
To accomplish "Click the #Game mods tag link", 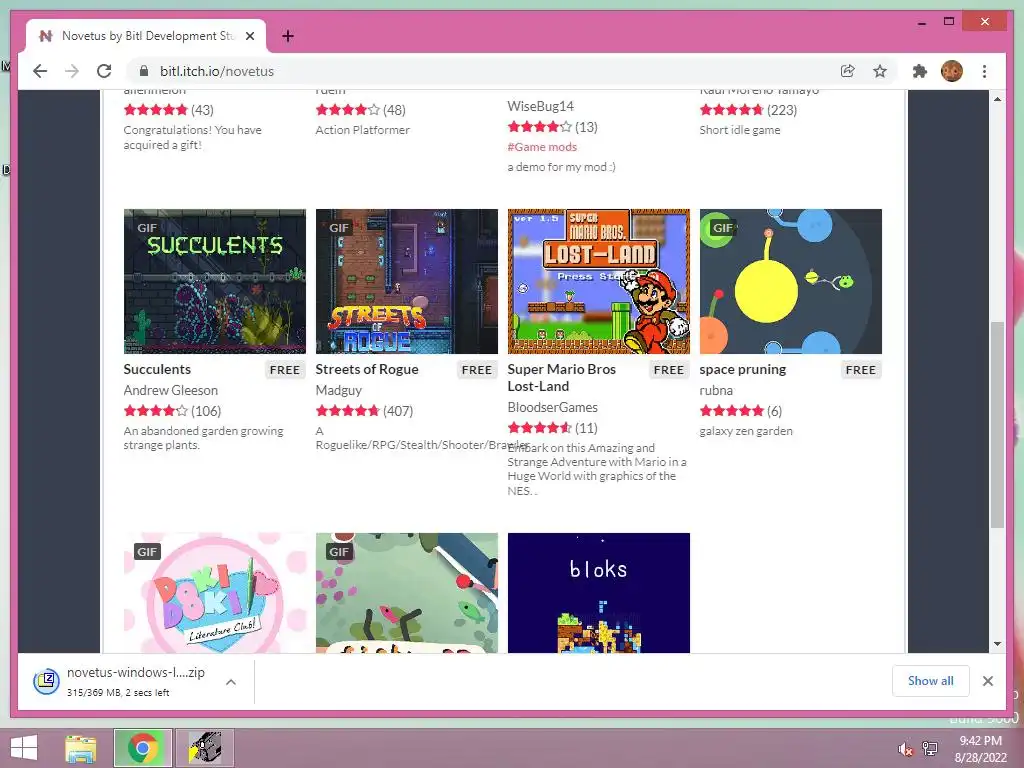I will point(542,147).
